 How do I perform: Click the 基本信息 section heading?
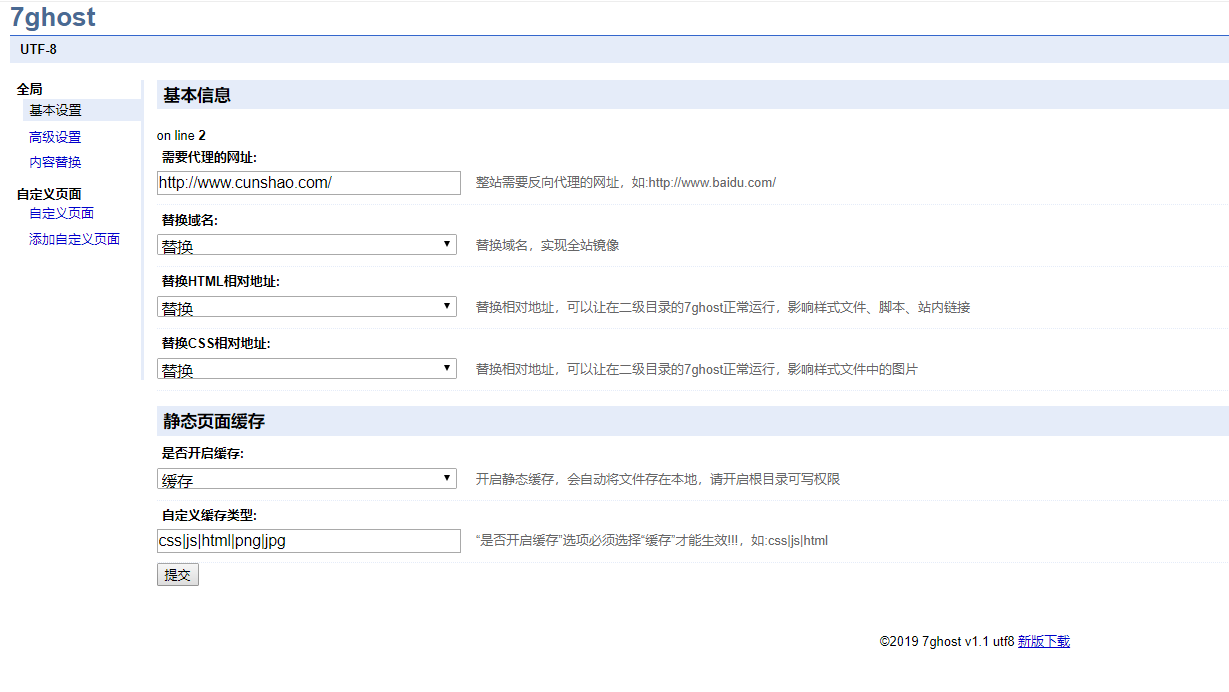[197, 95]
